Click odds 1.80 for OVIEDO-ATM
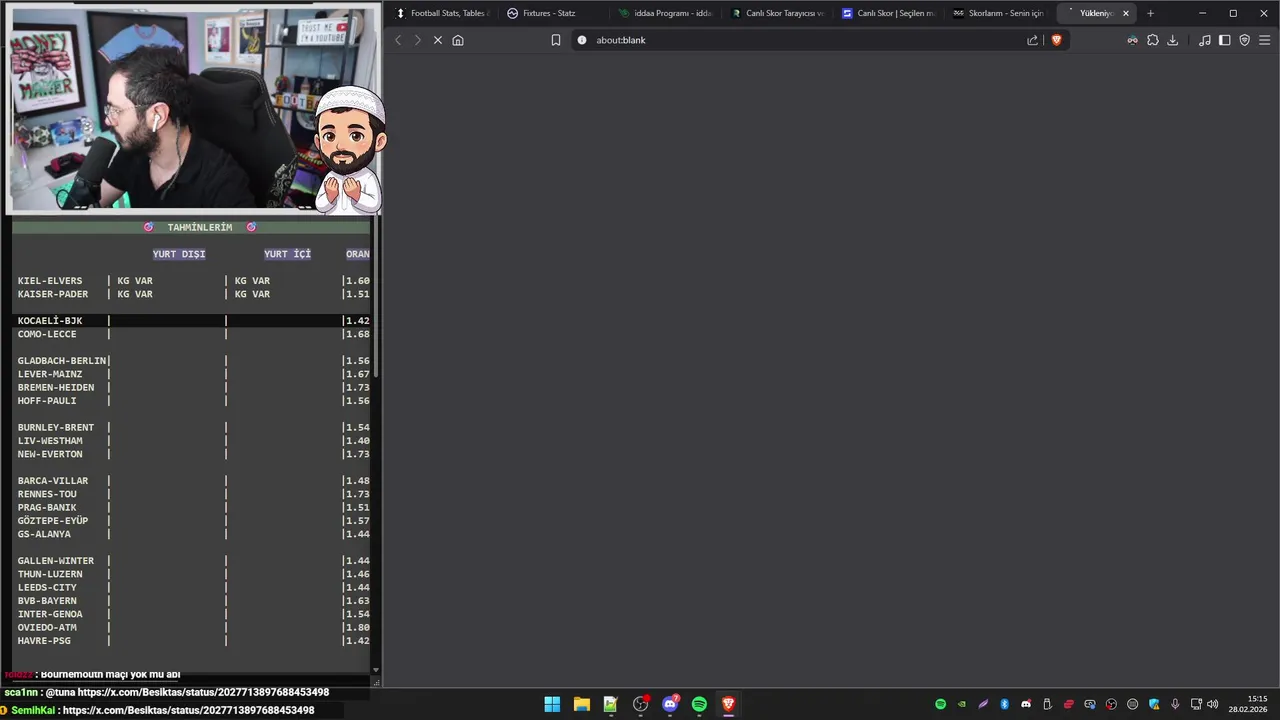This screenshot has height=720, width=1280. pos(358,627)
